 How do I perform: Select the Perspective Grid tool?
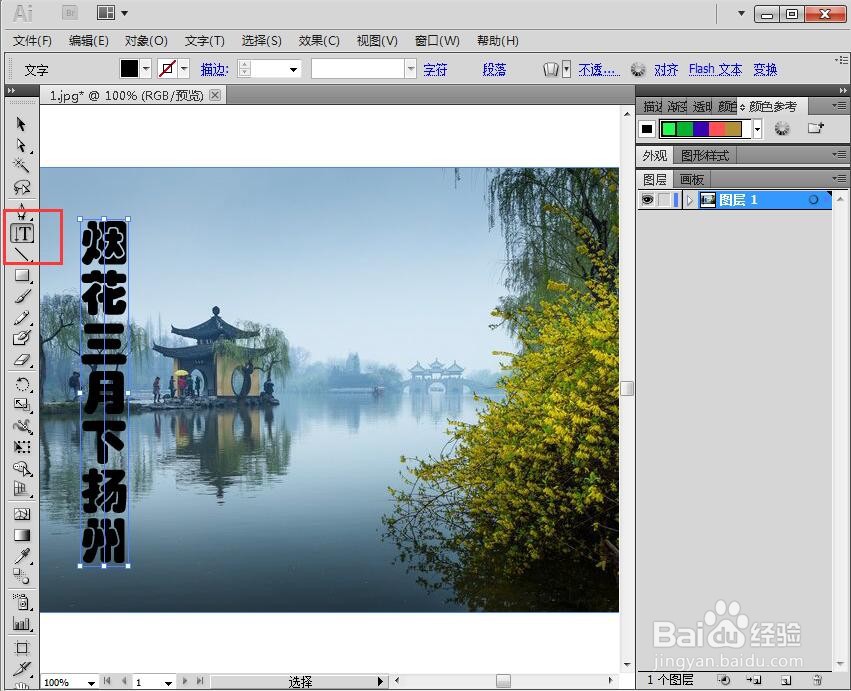[22, 489]
